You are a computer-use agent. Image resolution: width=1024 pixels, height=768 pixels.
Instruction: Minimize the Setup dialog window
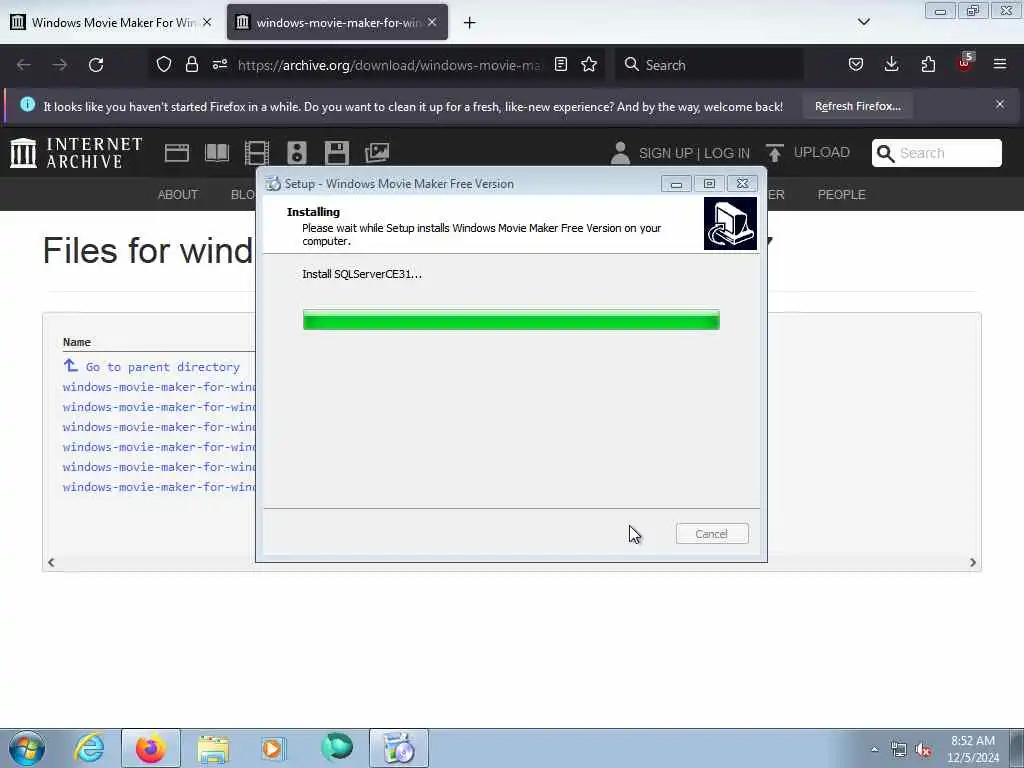676,184
